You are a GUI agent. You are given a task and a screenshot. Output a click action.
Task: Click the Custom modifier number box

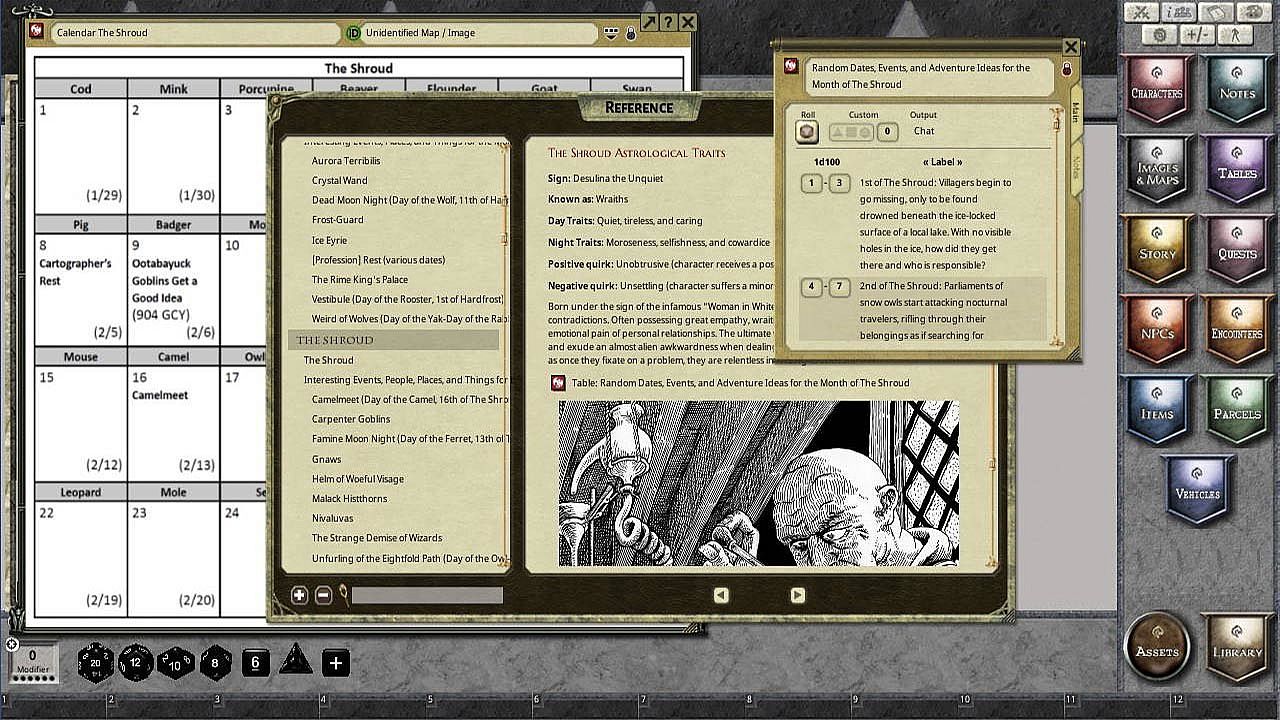[x=887, y=131]
